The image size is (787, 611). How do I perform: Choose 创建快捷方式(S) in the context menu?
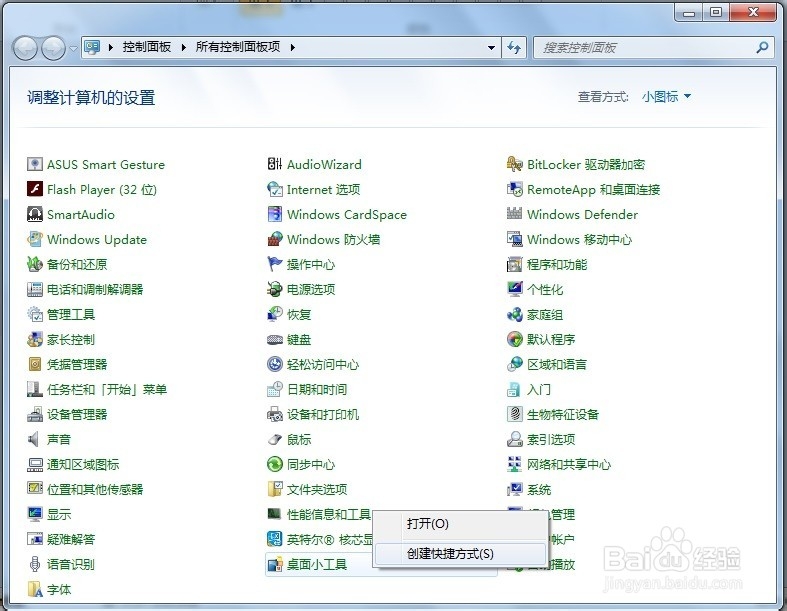[459, 553]
